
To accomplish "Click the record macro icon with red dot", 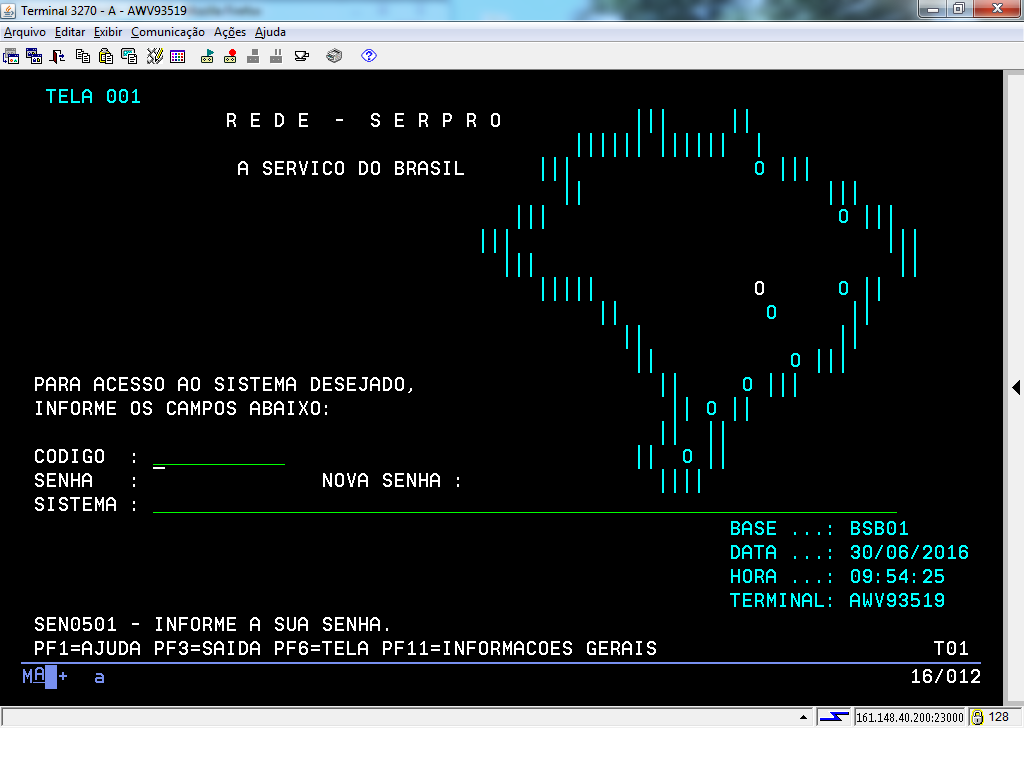I will pos(230,56).
